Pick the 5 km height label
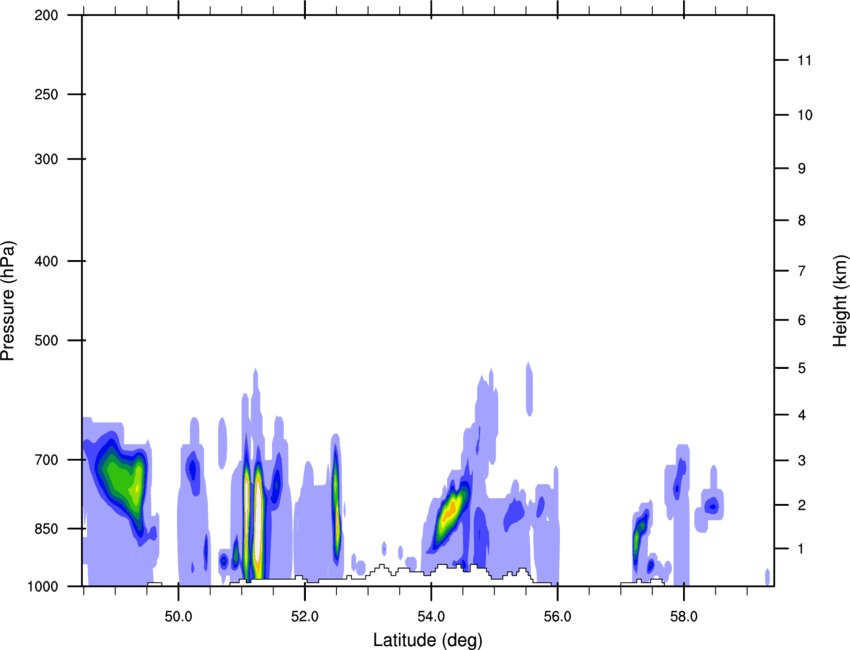Screen dimensions: 850x650 (x=802, y=369)
